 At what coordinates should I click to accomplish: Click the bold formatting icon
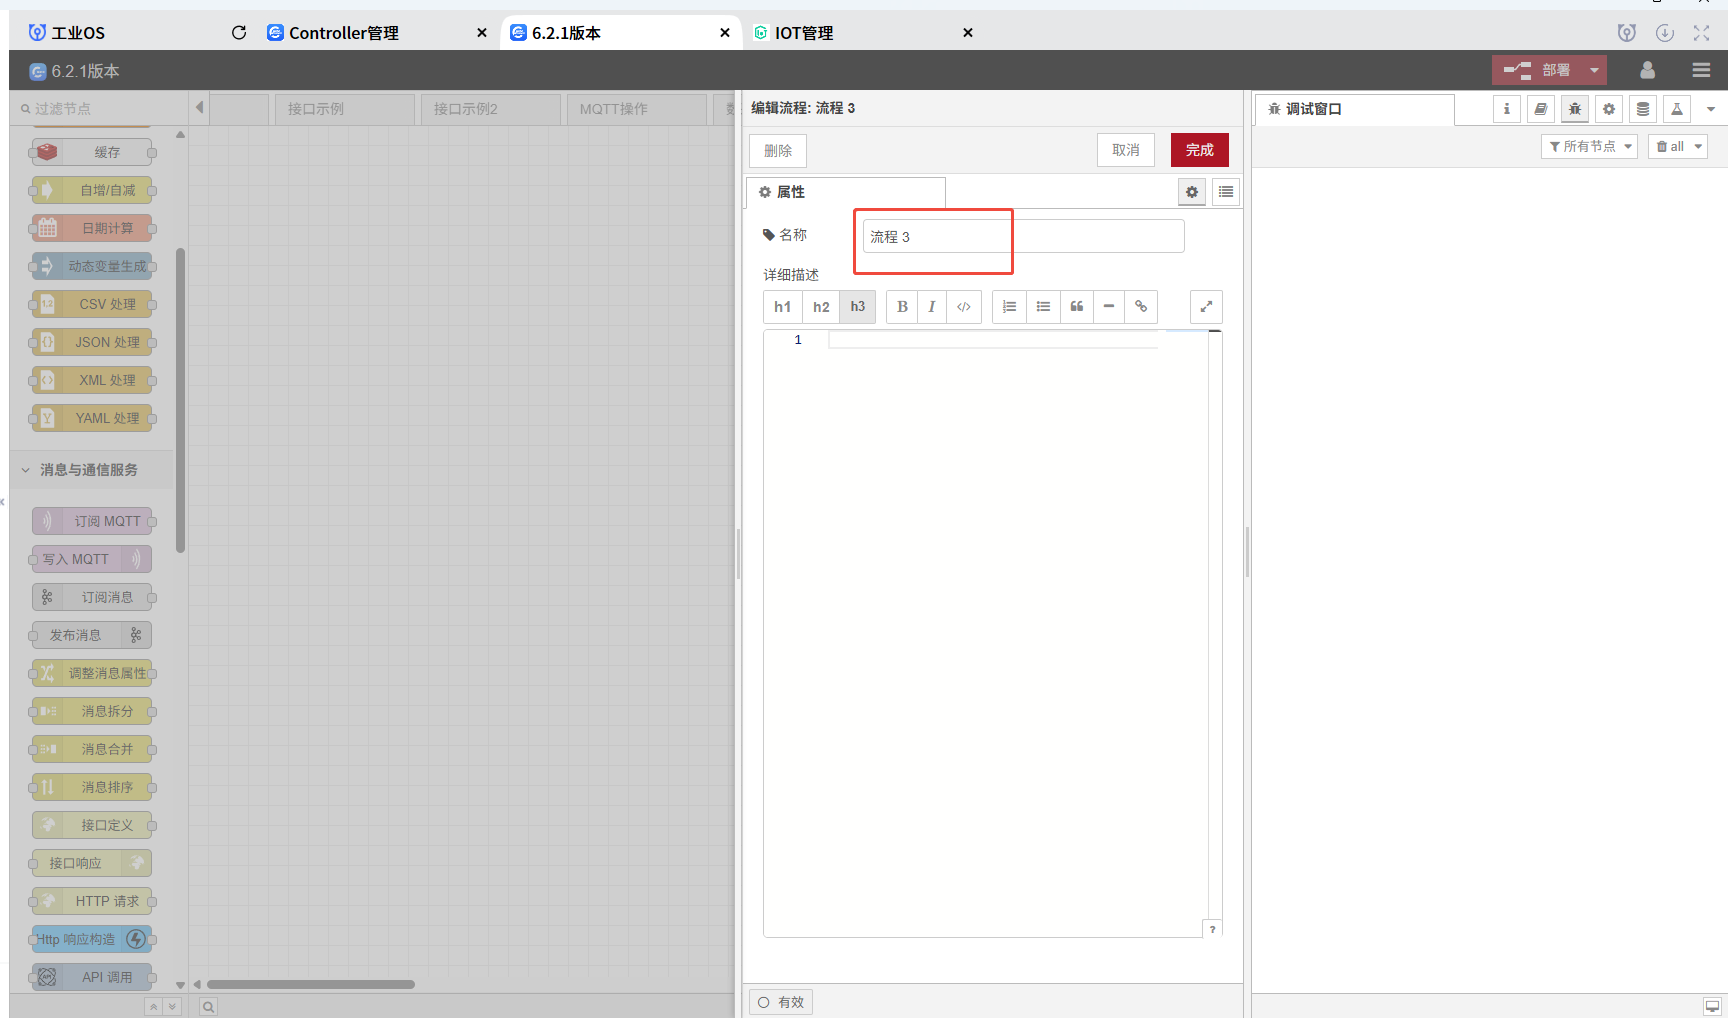(x=902, y=307)
